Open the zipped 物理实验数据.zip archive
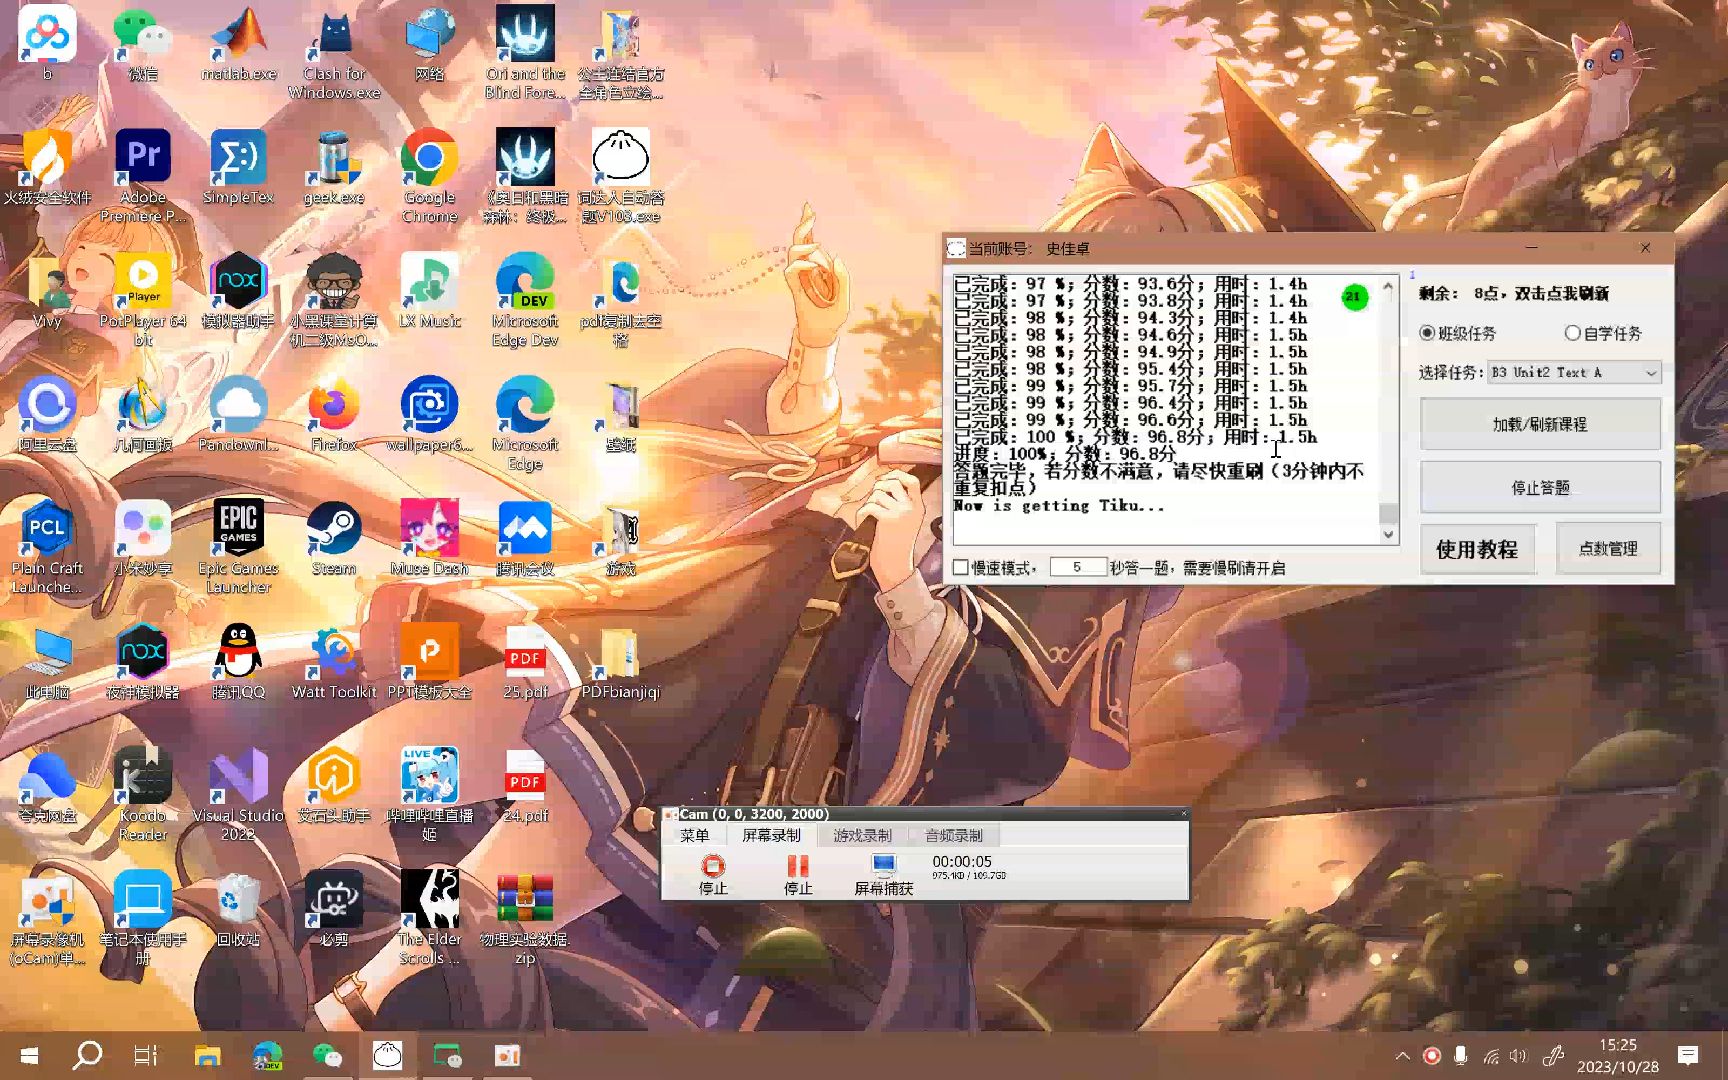The image size is (1728, 1080). [525, 918]
